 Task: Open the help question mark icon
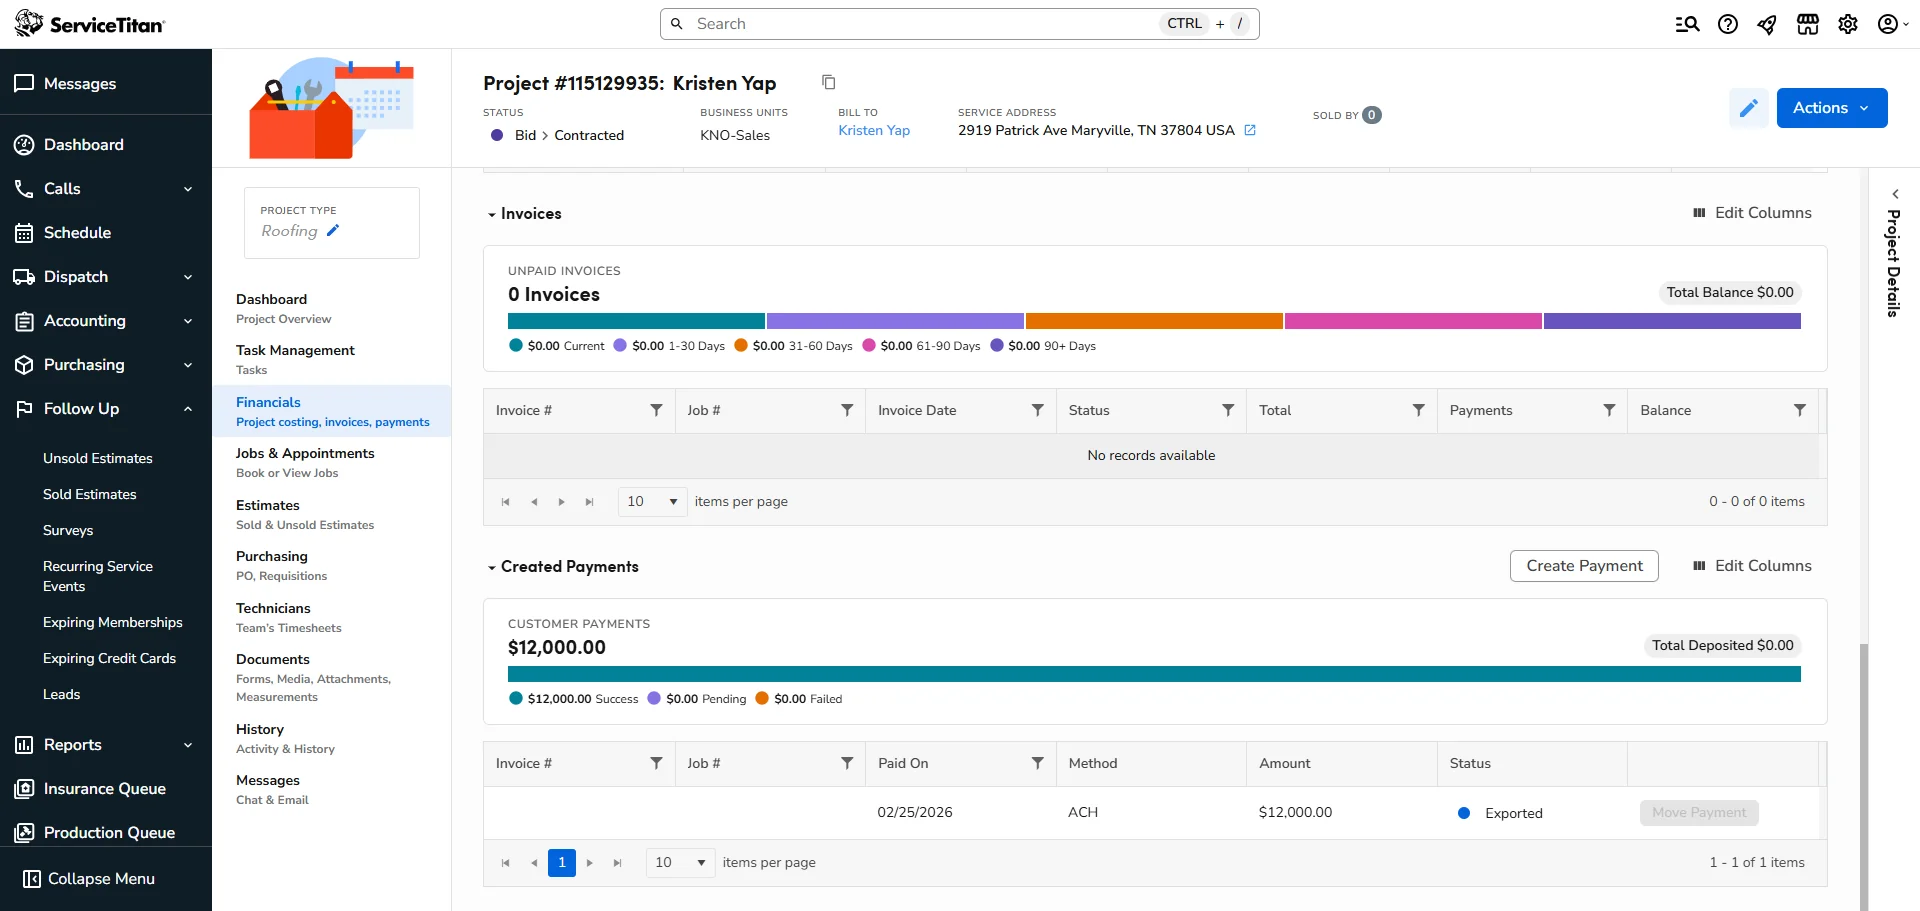(1727, 23)
